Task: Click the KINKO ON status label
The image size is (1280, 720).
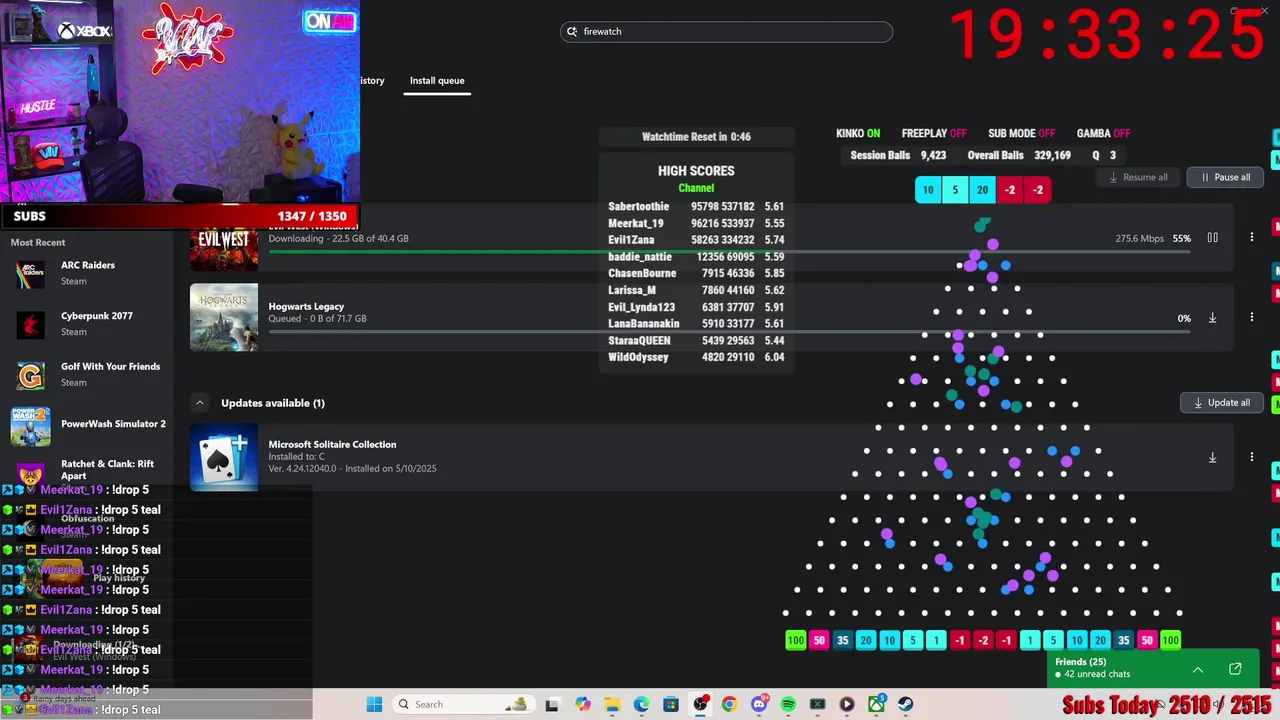Action: click(858, 133)
